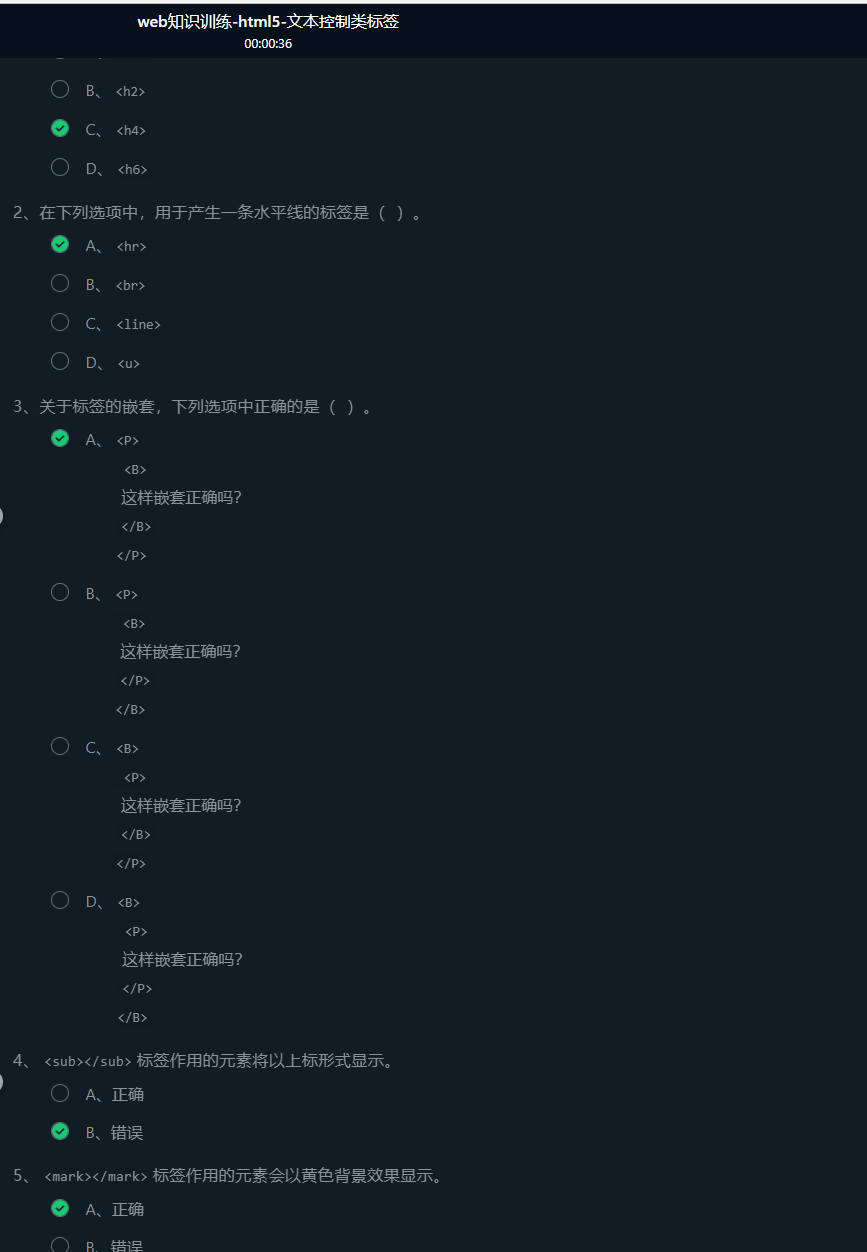867x1252 pixels.
Task: Select option C <line> for question 2
Action: (x=59, y=321)
